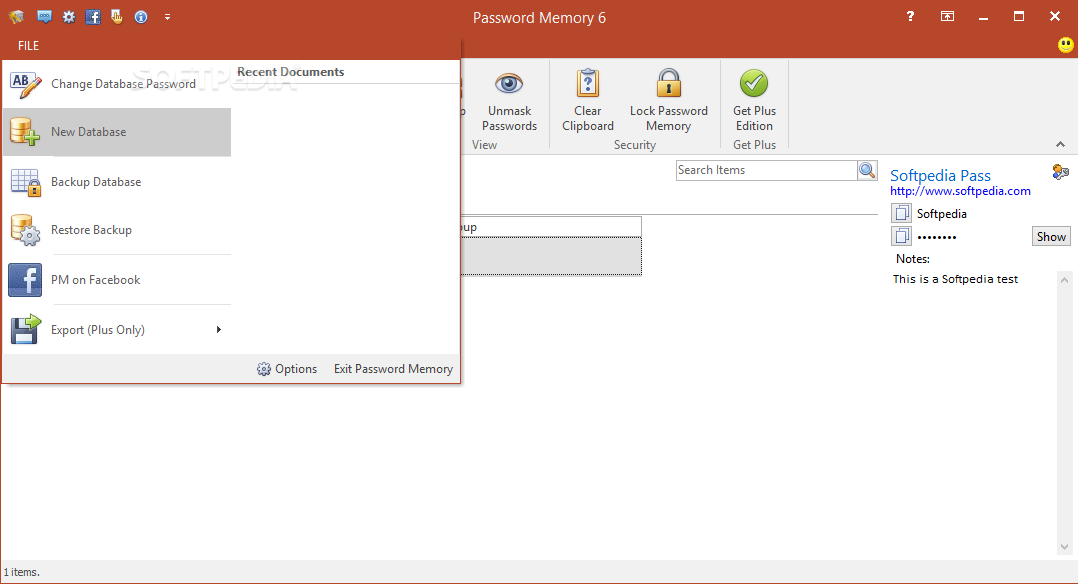Click the notes text 'This is a Softpedia test'
The image size is (1078, 584).
click(955, 279)
